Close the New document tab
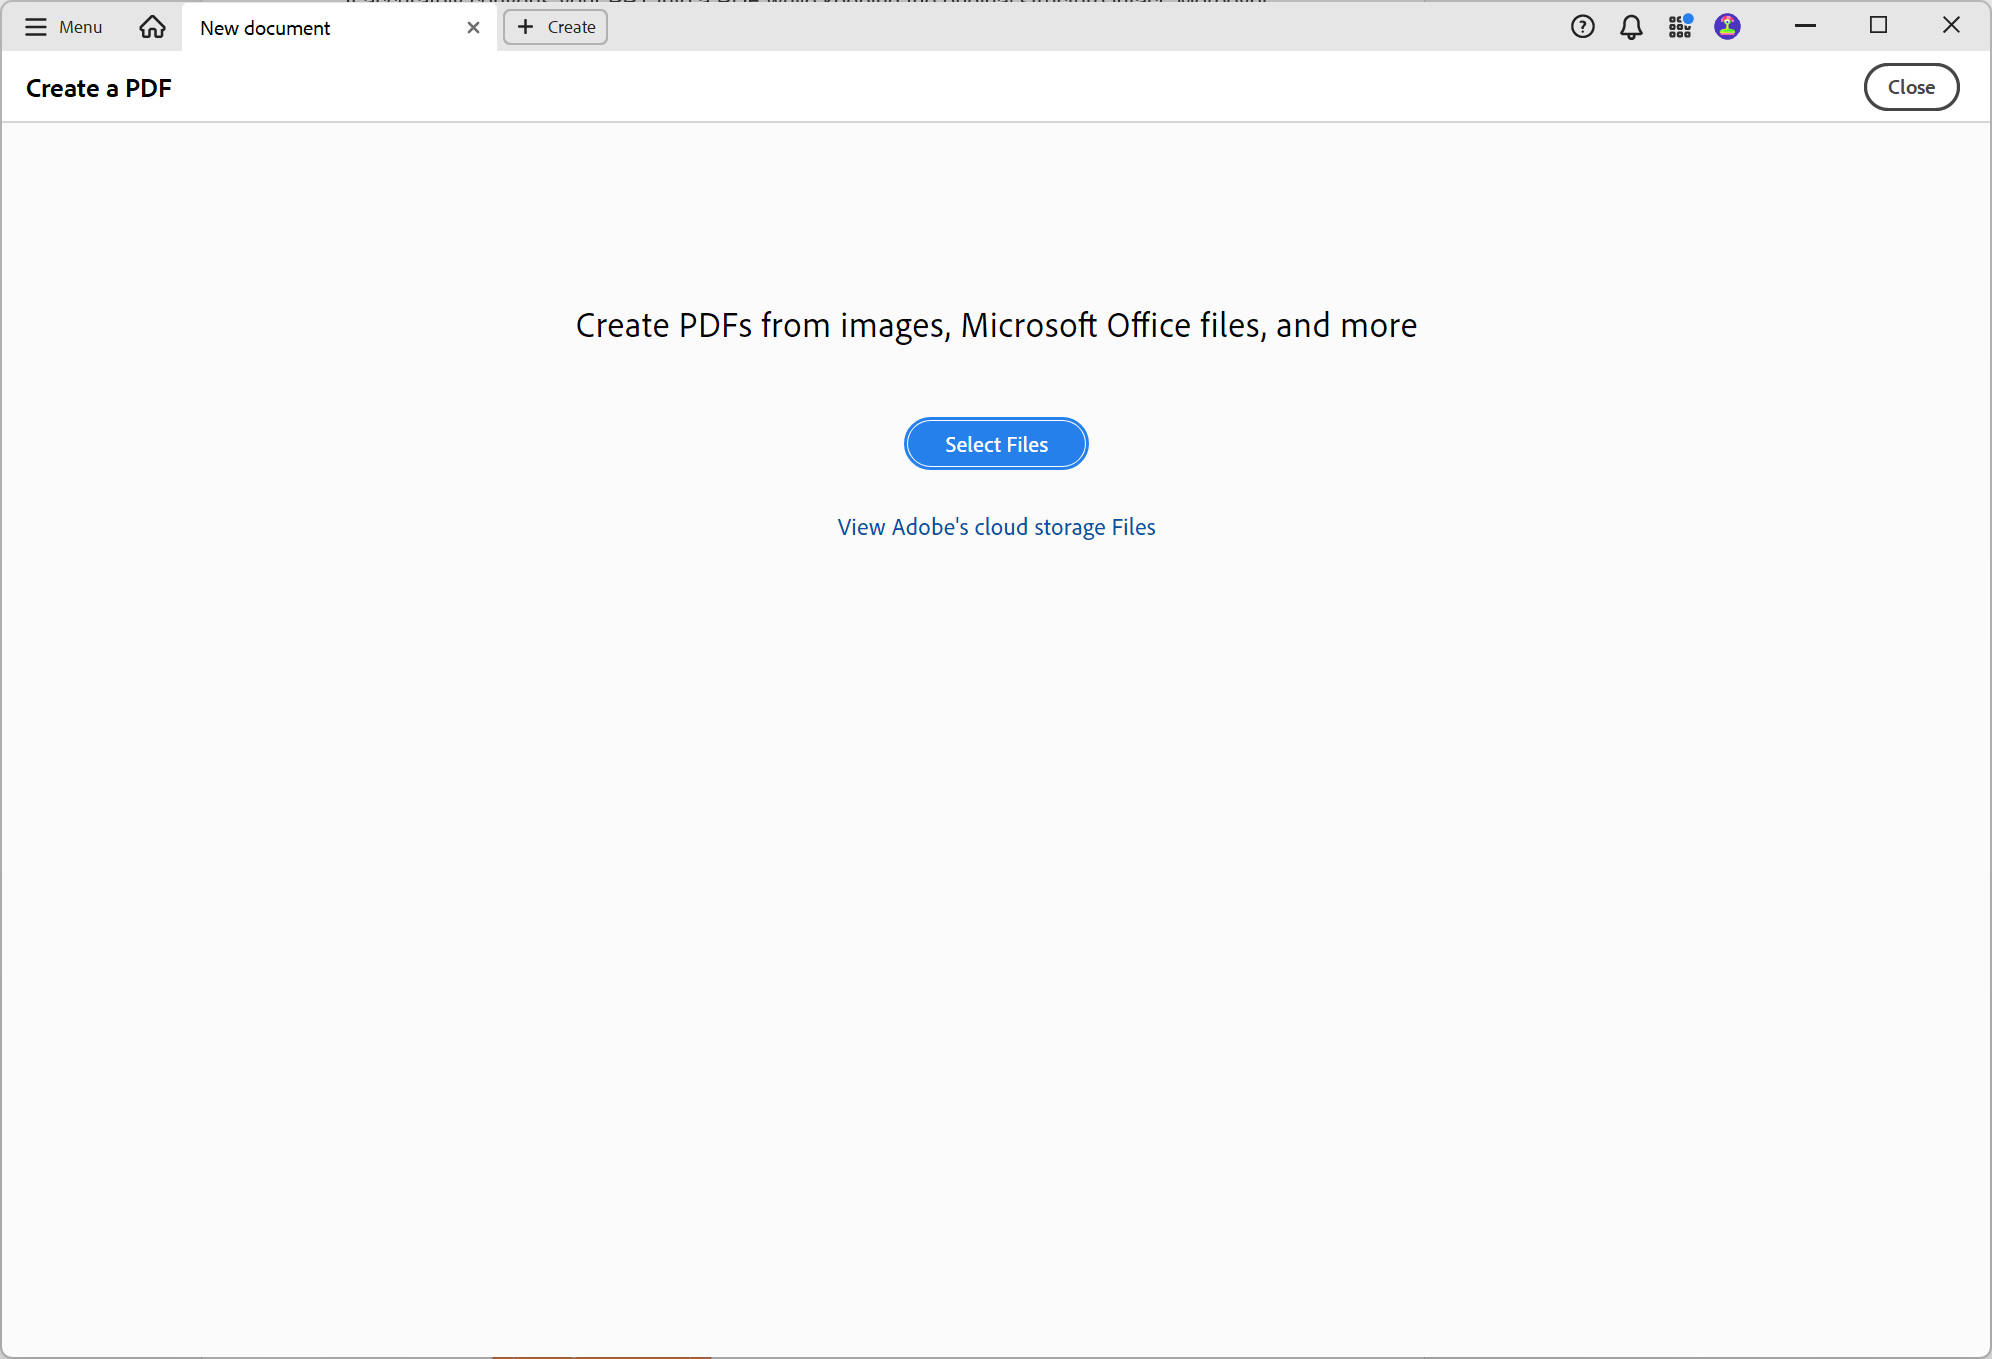Screen dimensions: 1992x1359 click(x=473, y=28)
